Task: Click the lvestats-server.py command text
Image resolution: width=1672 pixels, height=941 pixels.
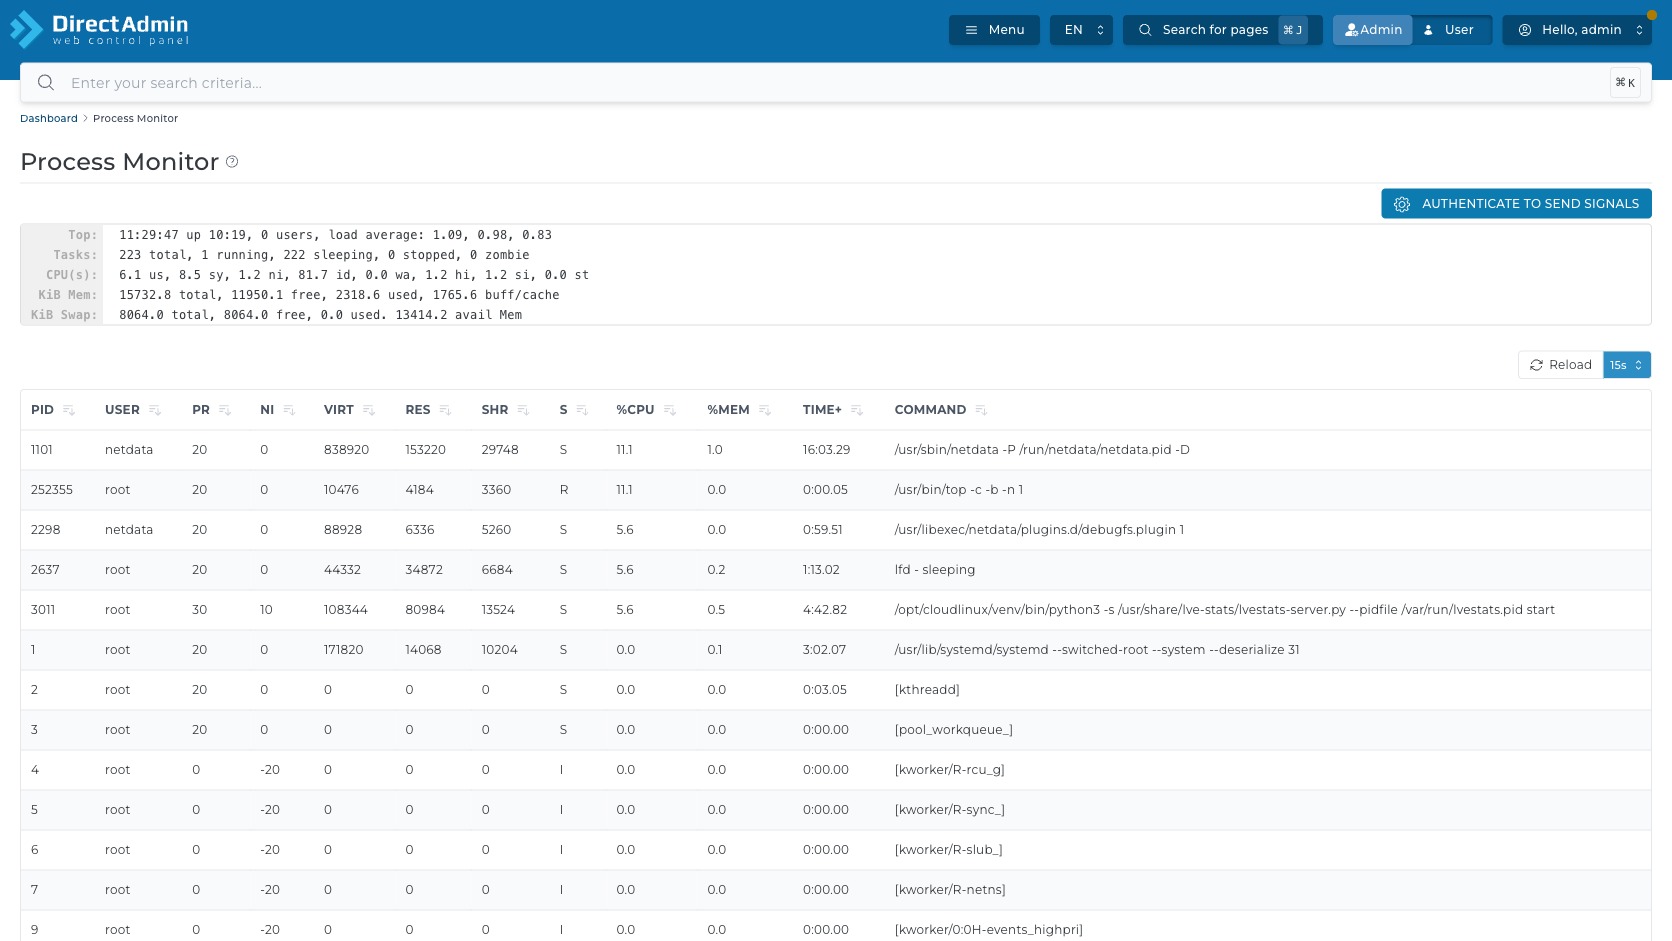Action: pyautogui.click(x=1224, y=610)
